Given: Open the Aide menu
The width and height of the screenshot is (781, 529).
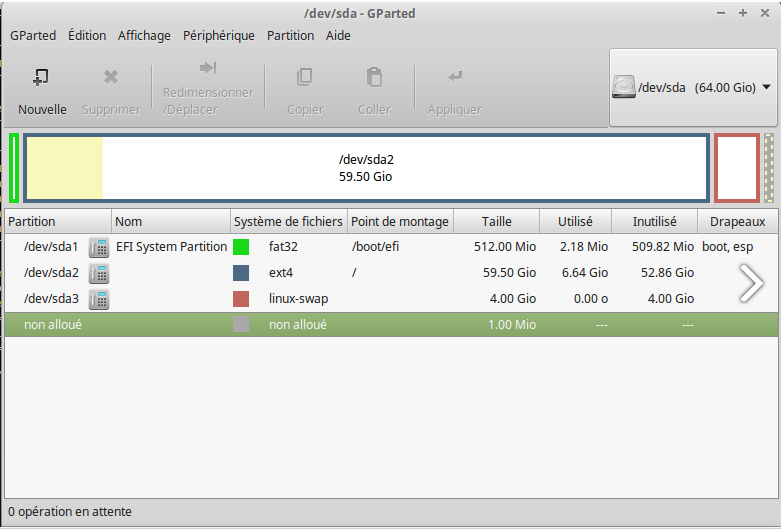Looking at the screenshot, I should [x=338, y=35].
